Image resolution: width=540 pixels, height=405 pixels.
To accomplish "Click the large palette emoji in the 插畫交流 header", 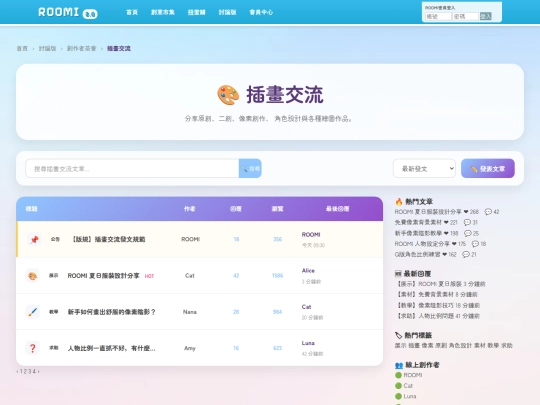I will pos(228,95).
